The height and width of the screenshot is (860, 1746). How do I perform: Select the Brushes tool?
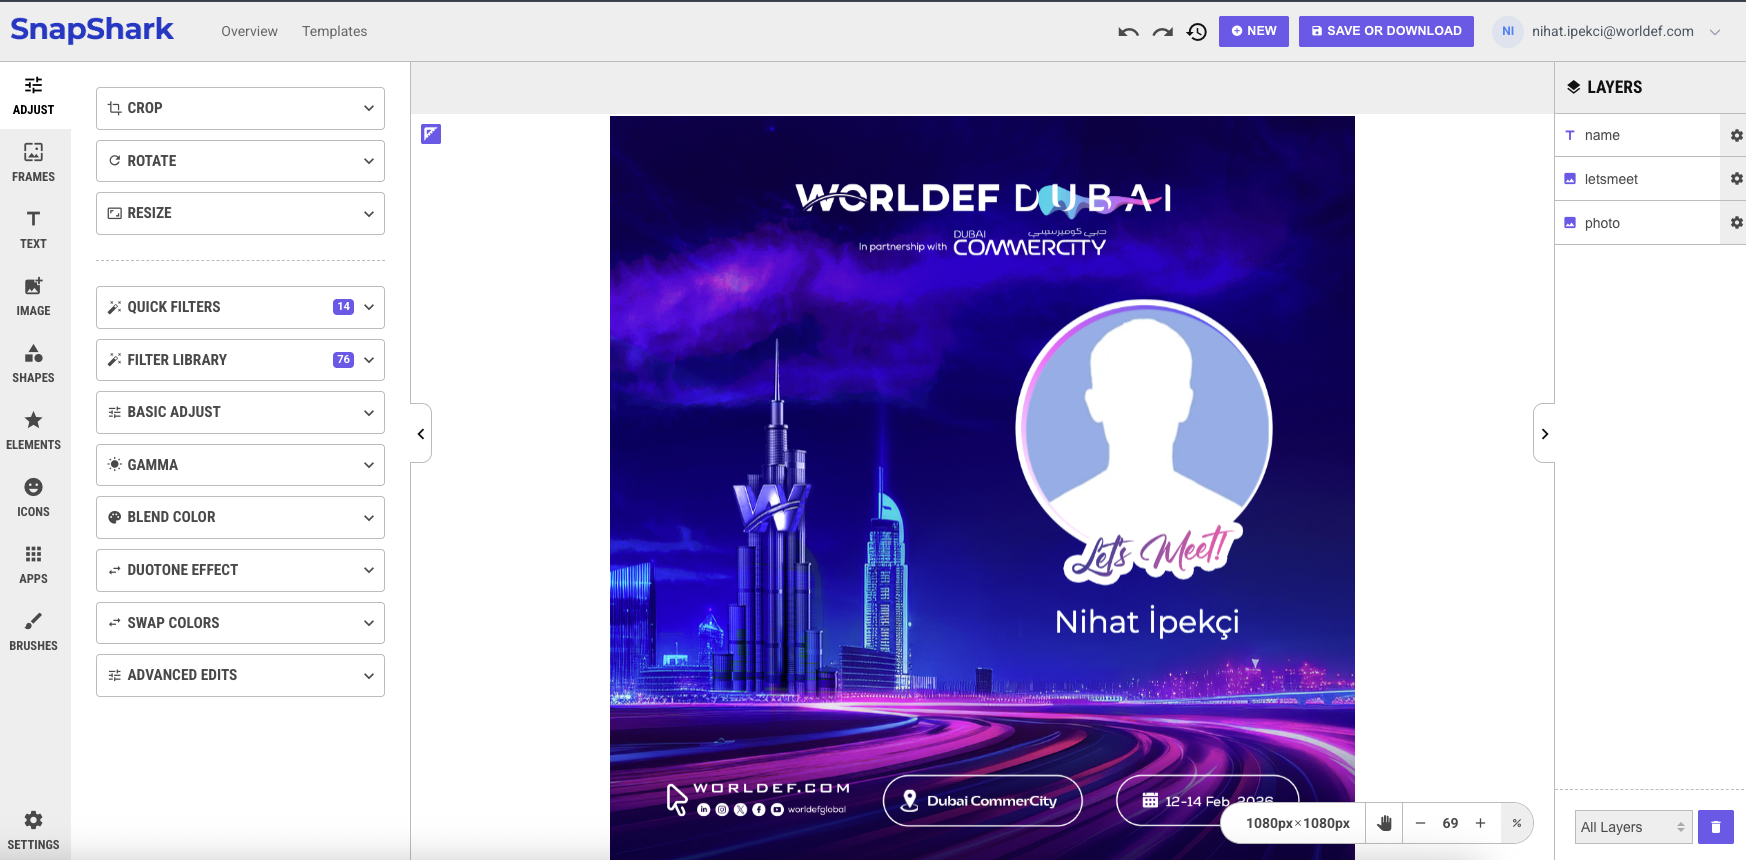[34, 632]
